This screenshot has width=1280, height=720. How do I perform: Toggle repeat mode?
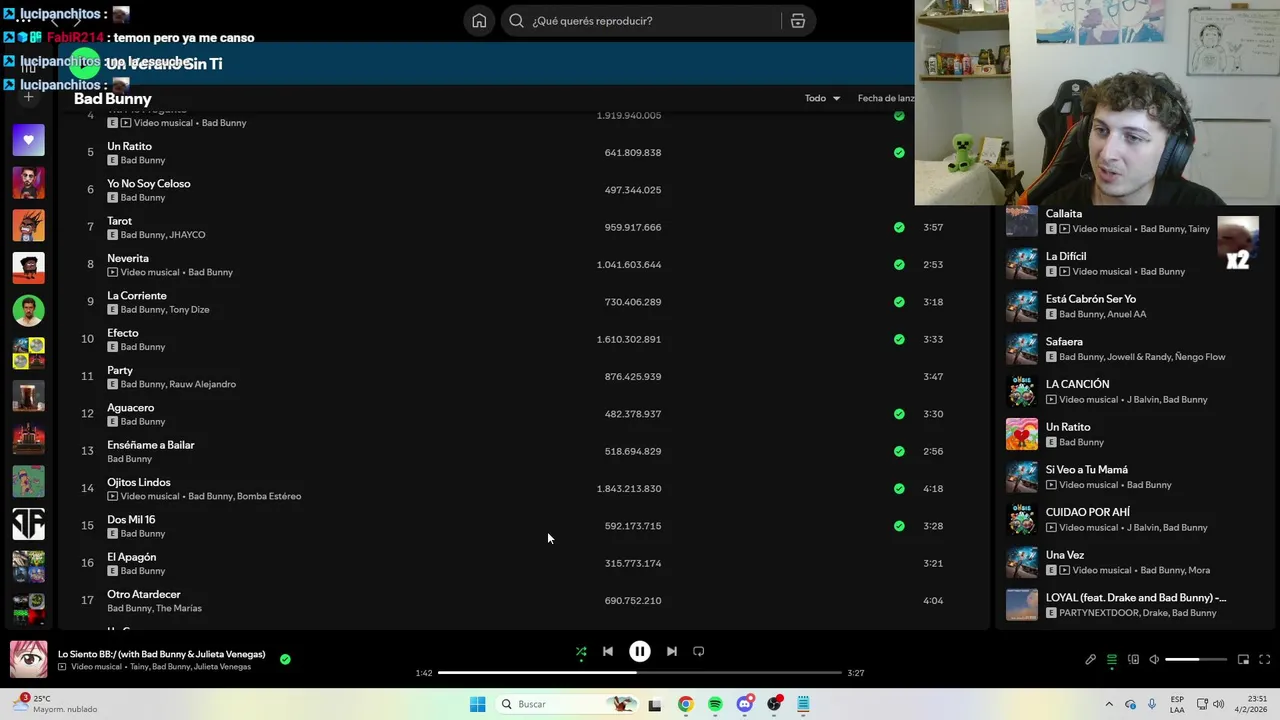[699, 652]
